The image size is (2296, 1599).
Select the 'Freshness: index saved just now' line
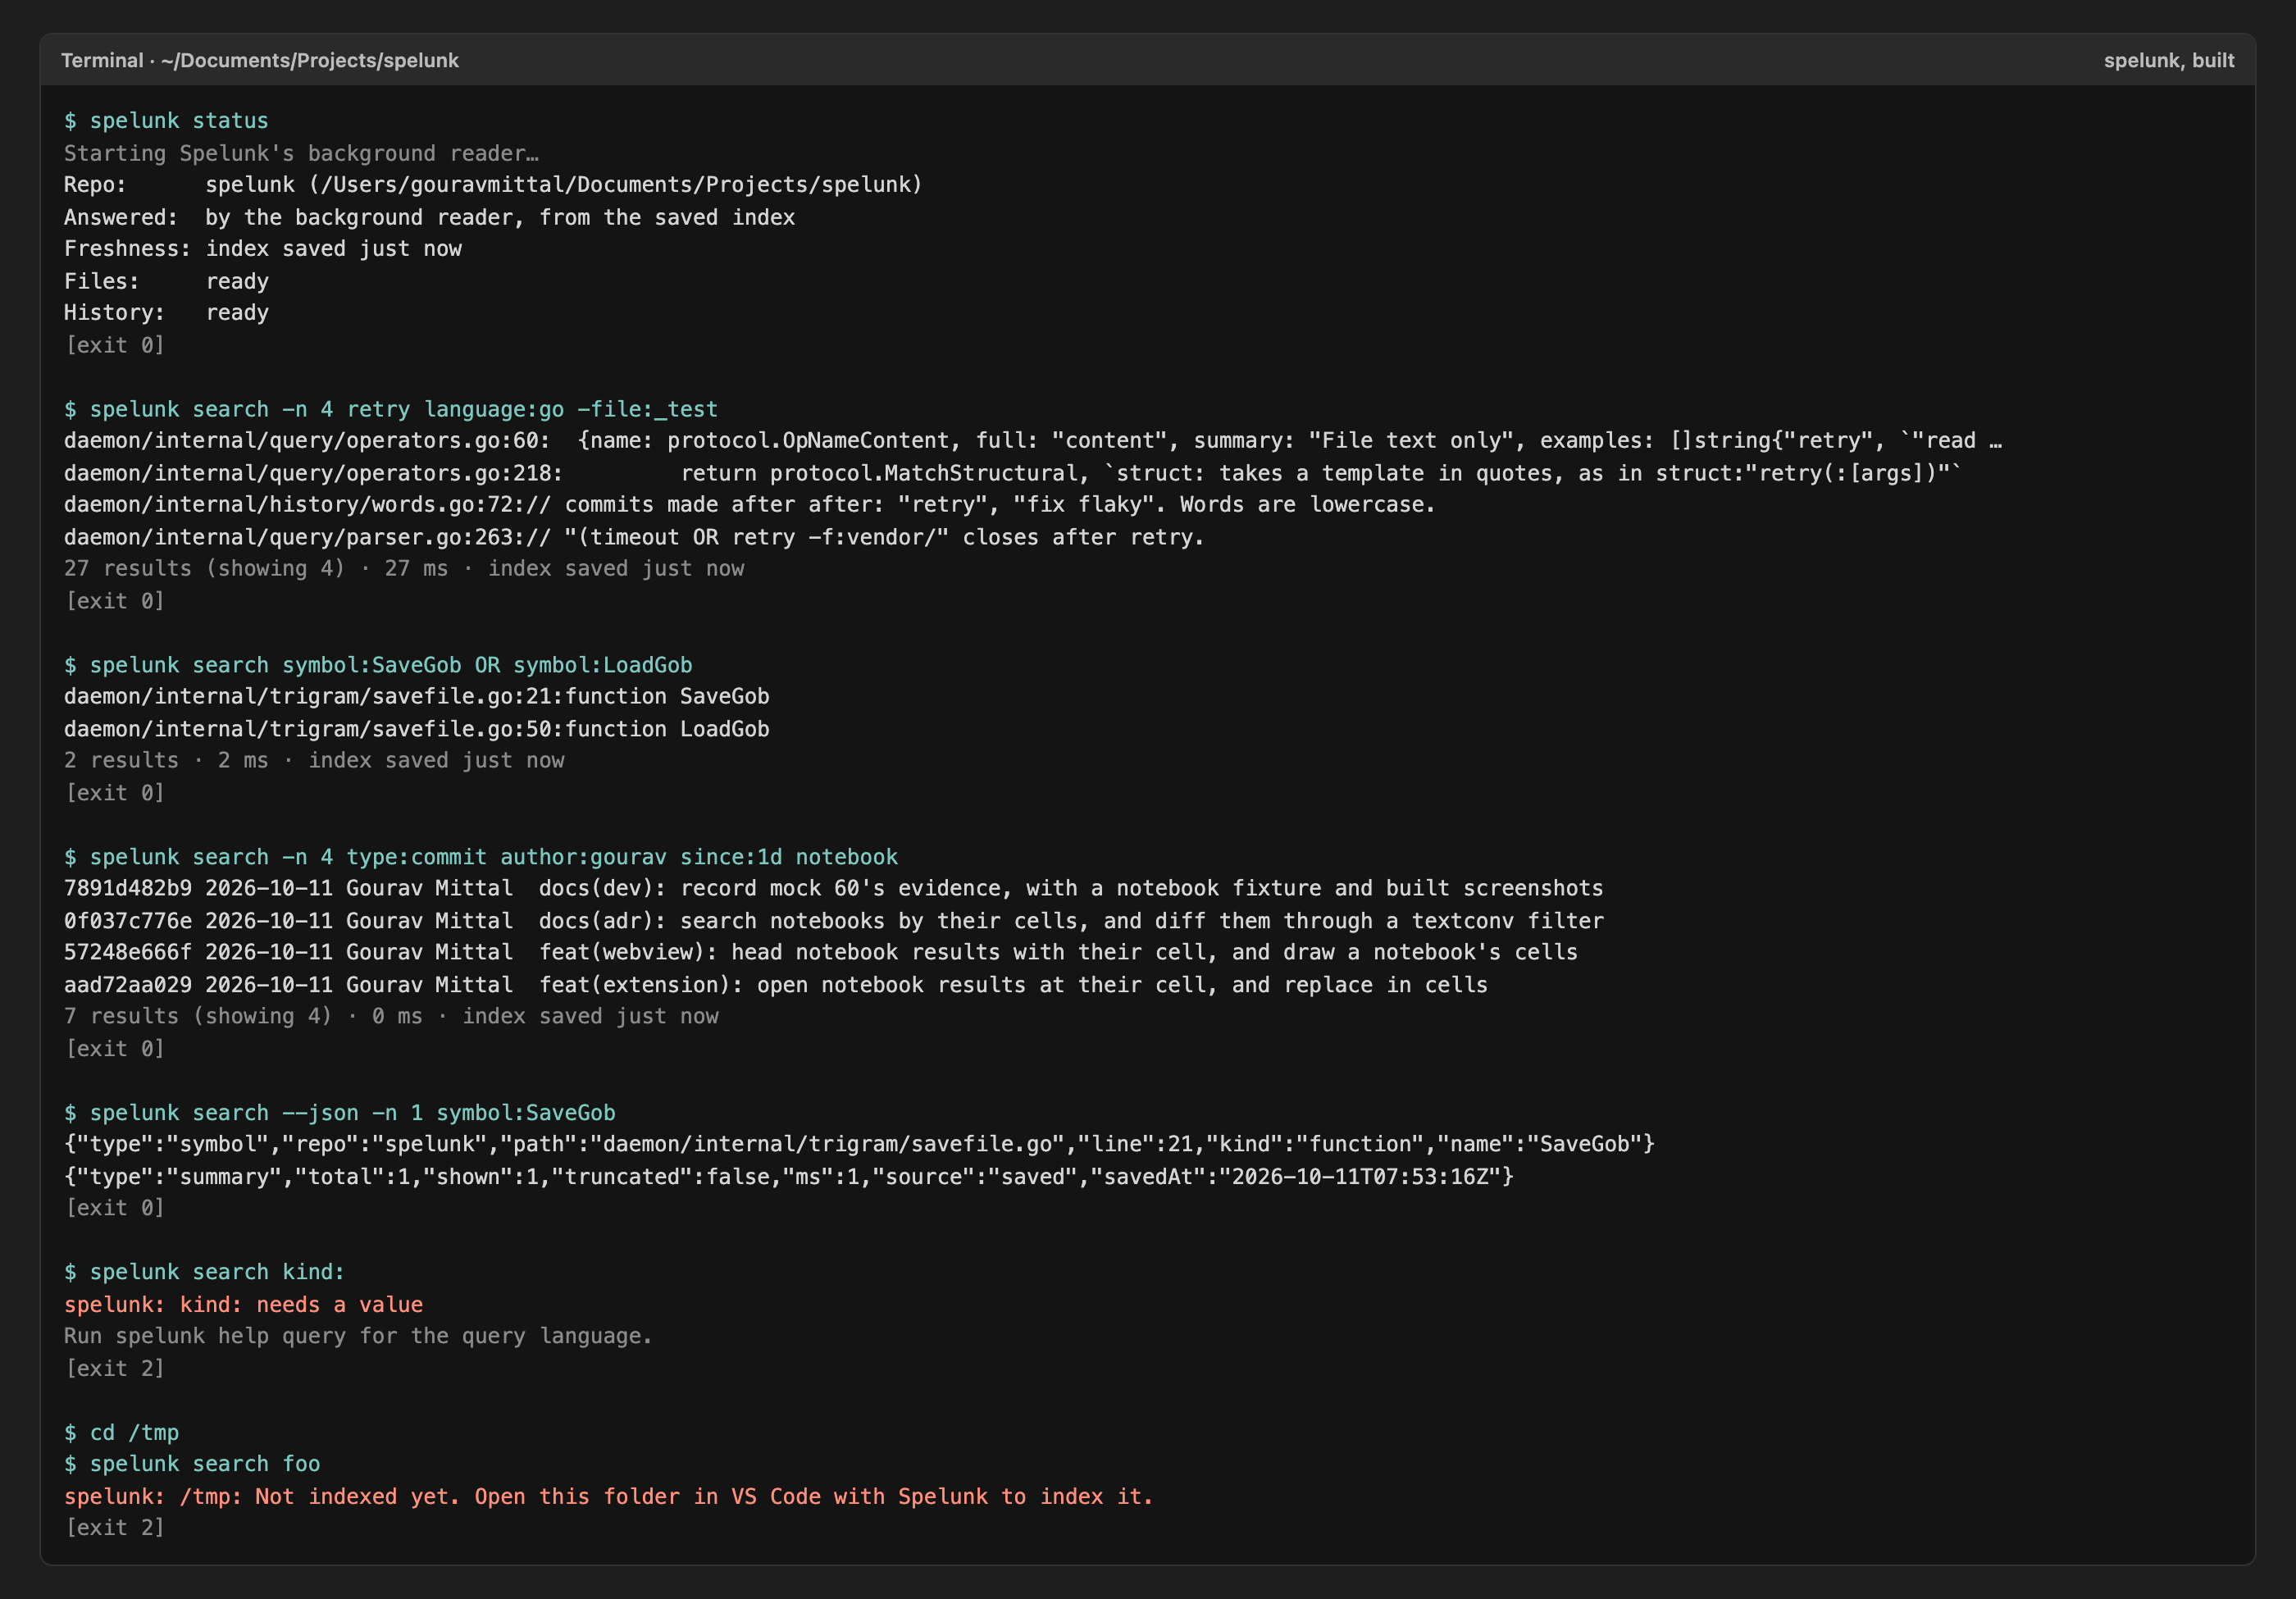point(263,249)
